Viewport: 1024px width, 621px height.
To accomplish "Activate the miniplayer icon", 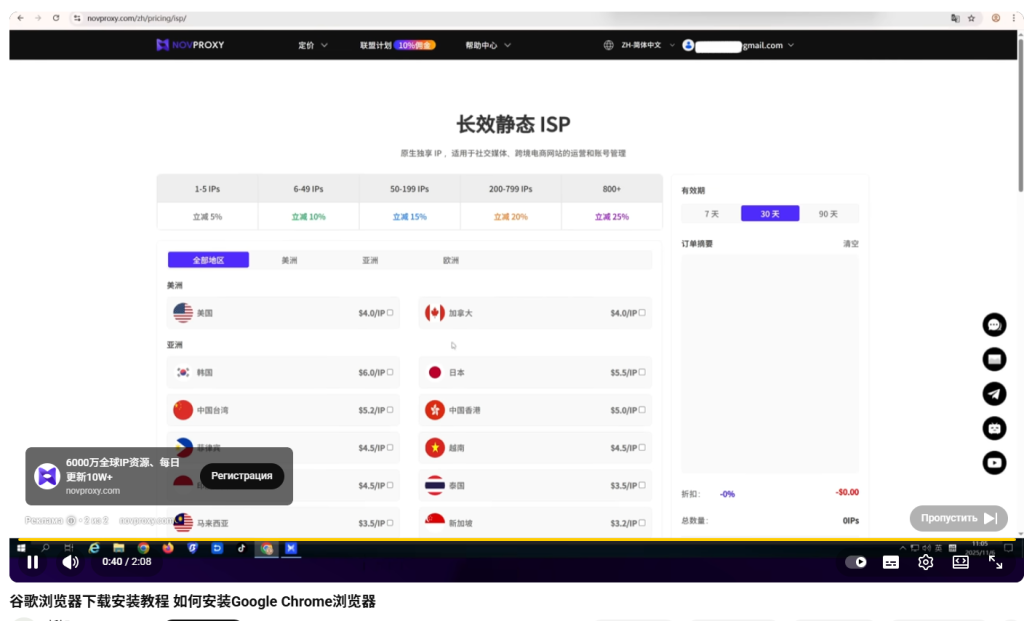I will click(x=959, y=562).
